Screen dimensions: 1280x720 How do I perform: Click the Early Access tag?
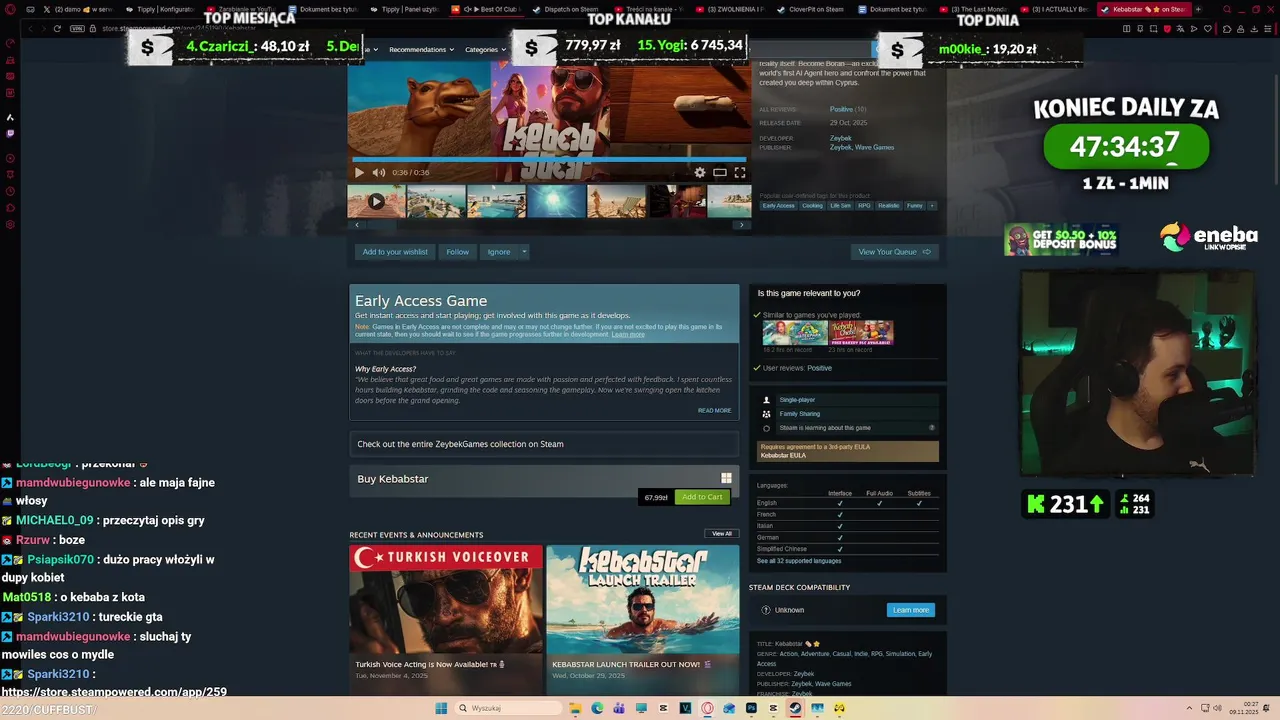tap(778, 206)
